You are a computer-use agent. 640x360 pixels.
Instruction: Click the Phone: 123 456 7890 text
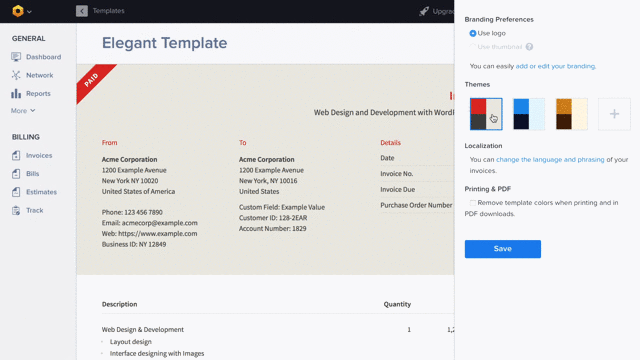132,212
